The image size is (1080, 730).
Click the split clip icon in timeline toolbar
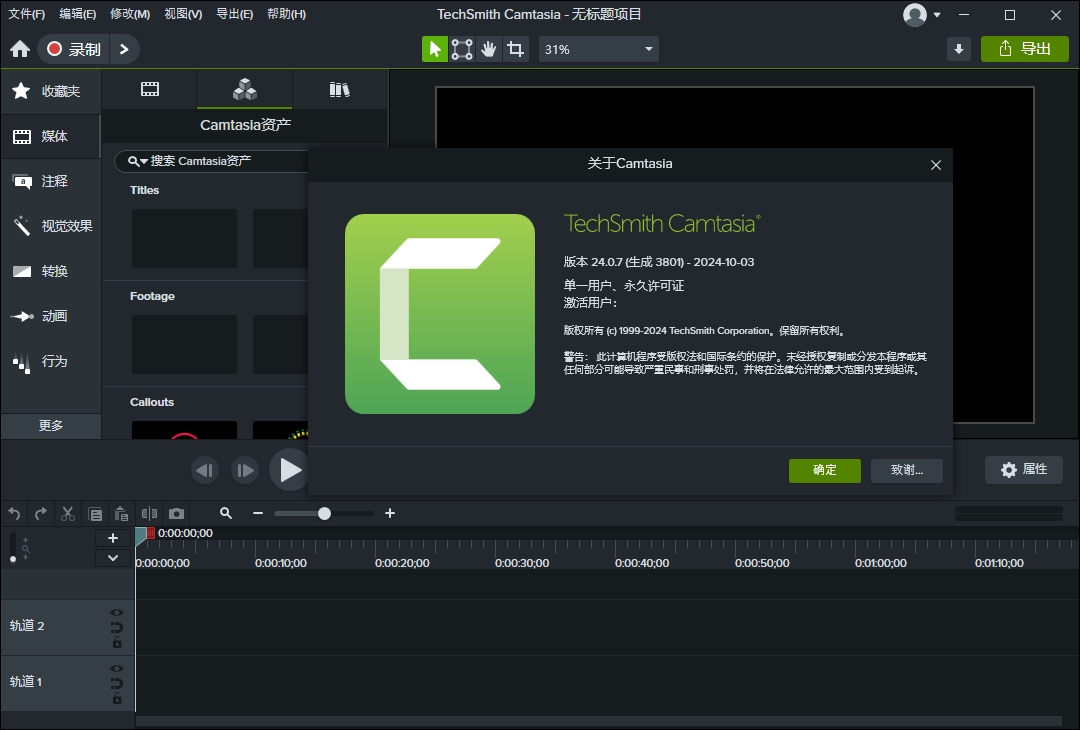(x=149, y=513)
